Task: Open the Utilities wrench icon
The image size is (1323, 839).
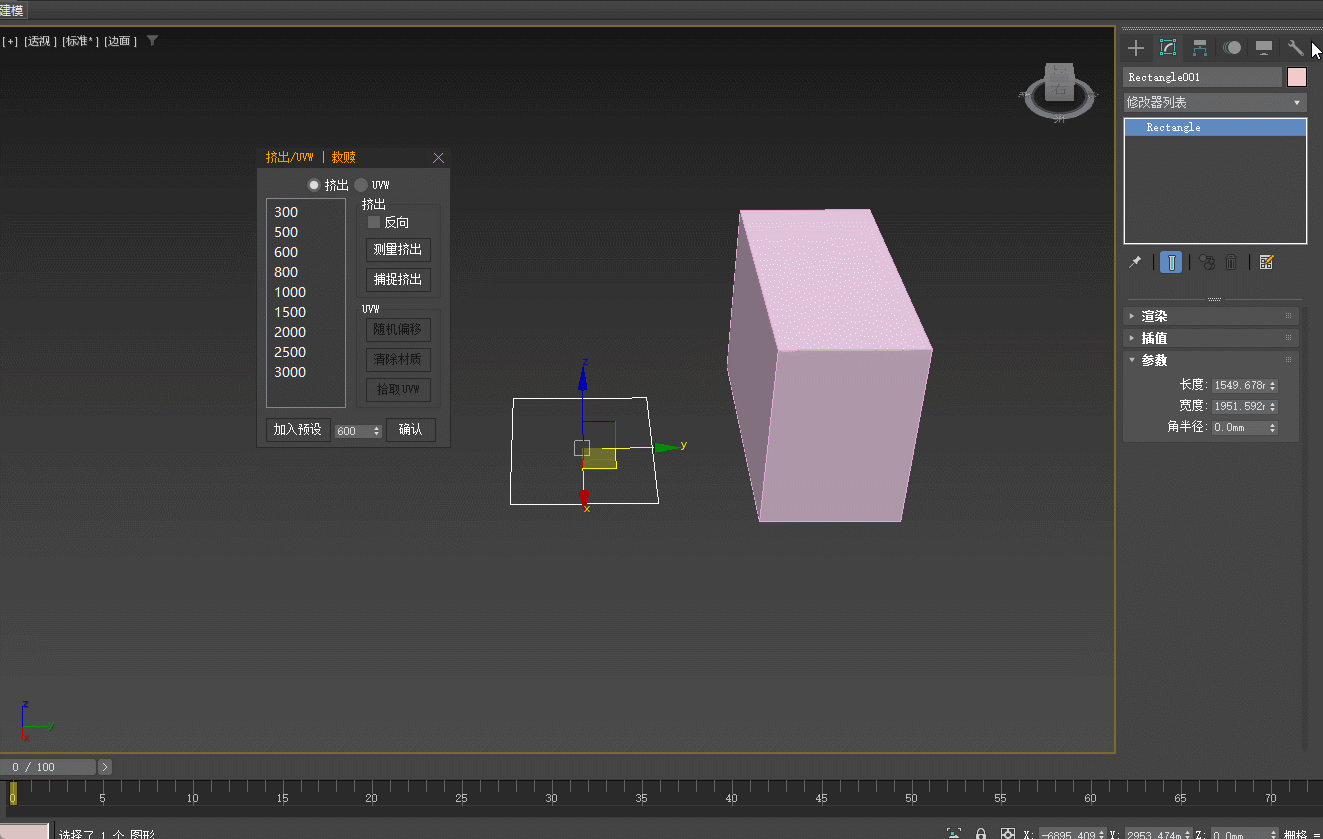Action: pos(1295,48)
